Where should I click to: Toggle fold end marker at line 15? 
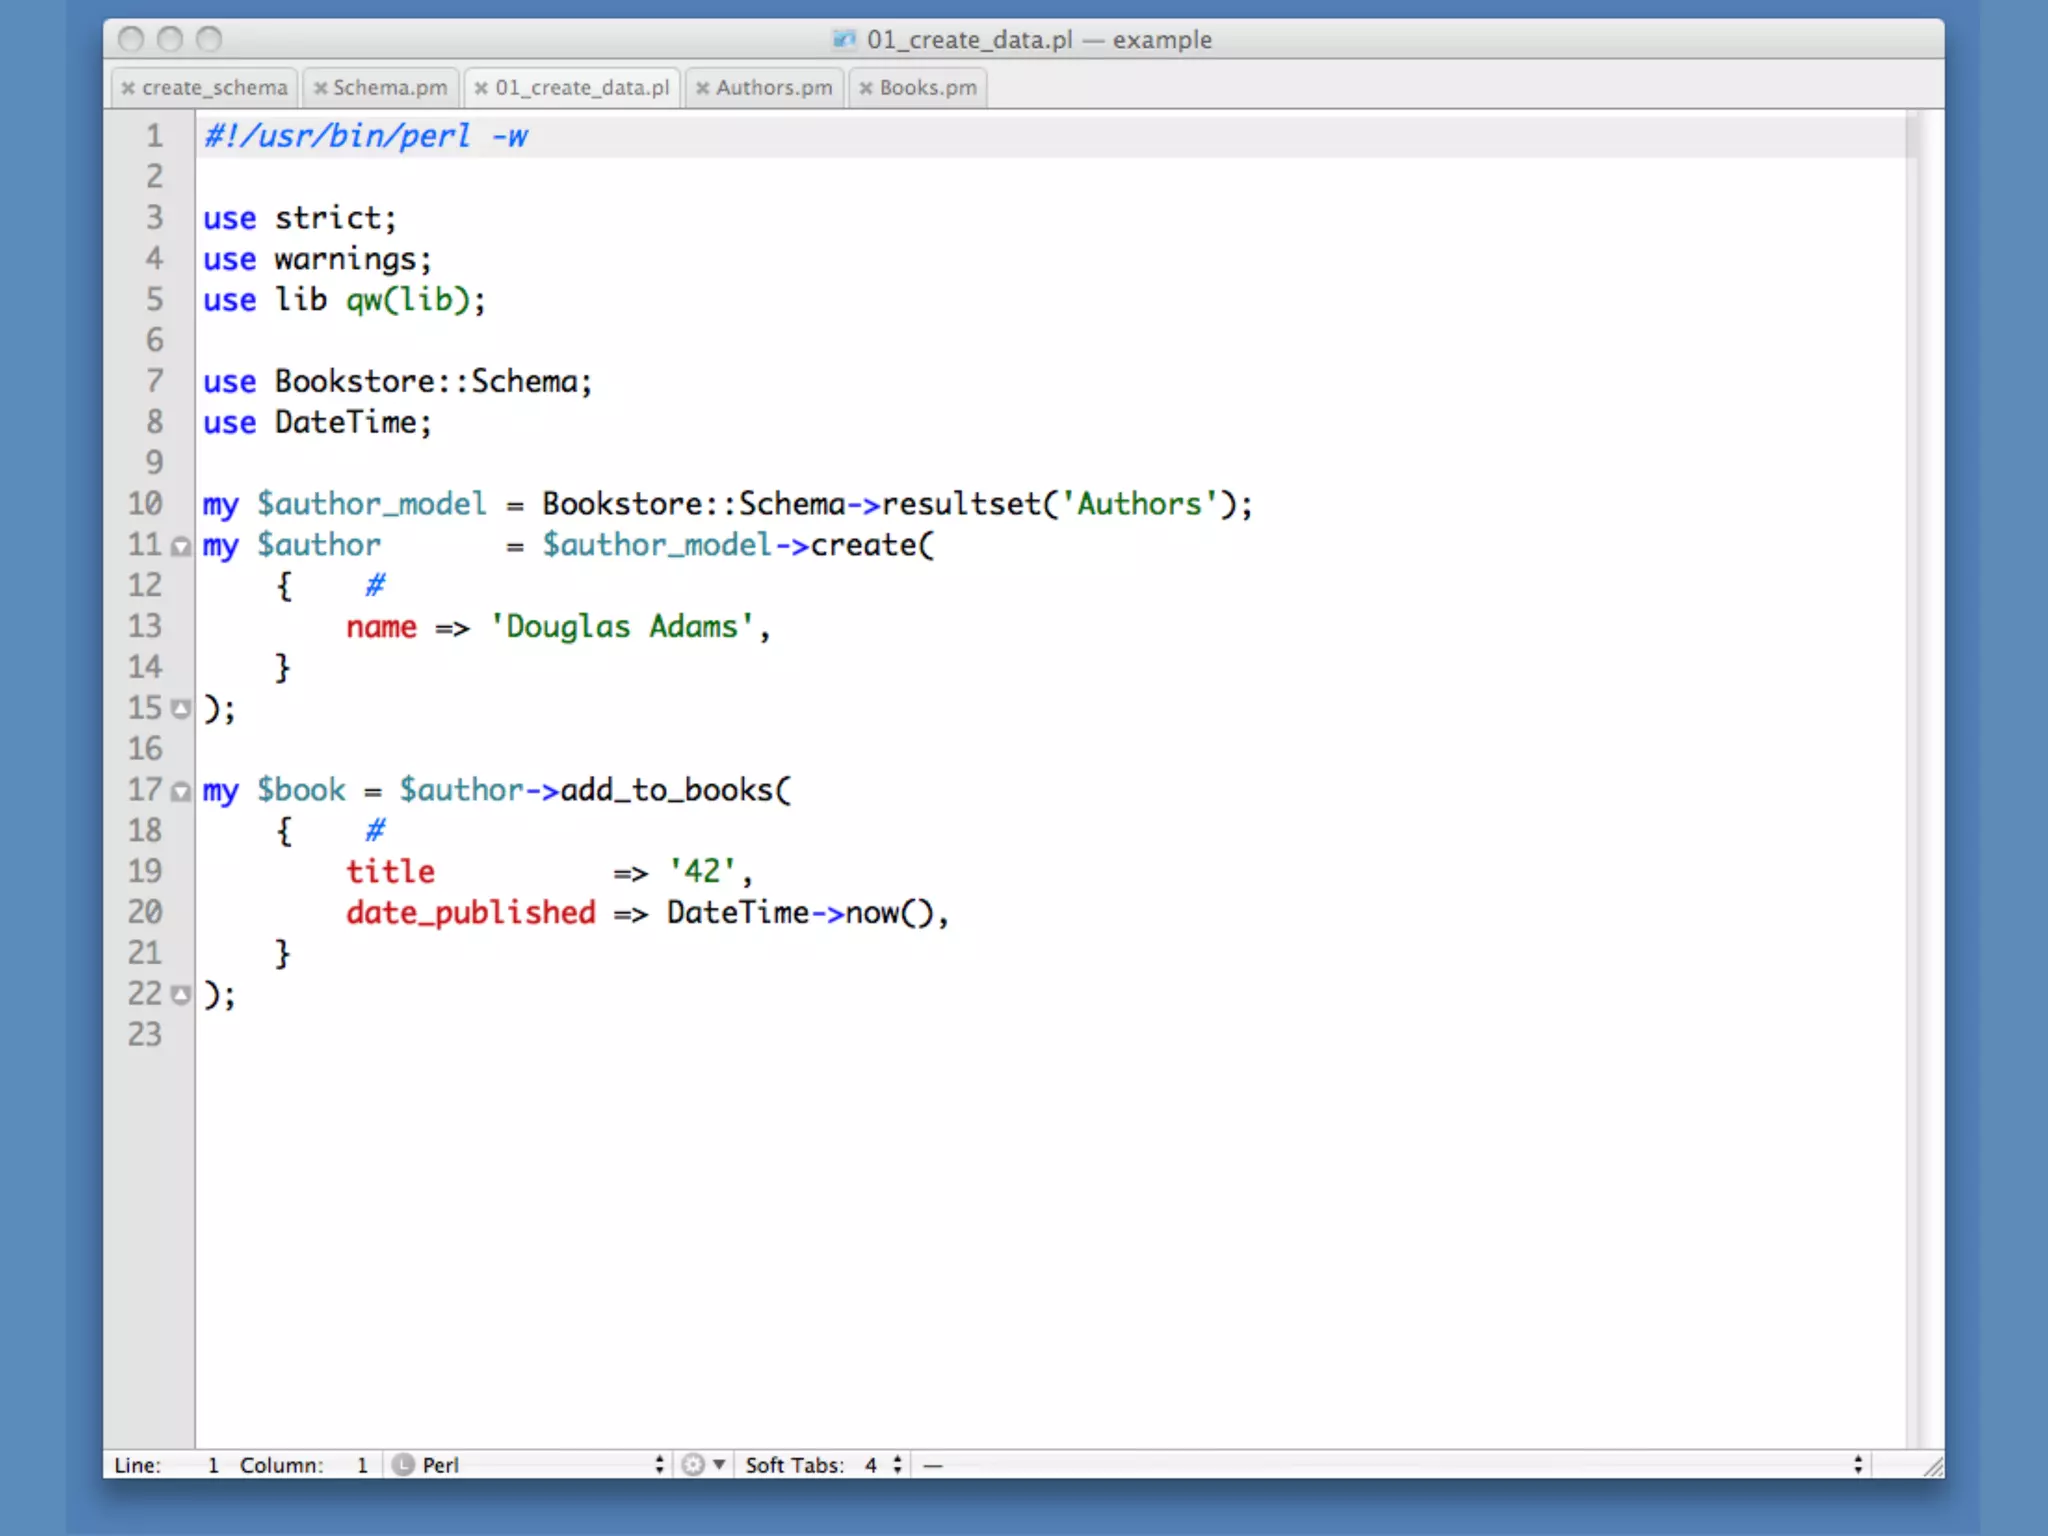click(x=181, y=709)
